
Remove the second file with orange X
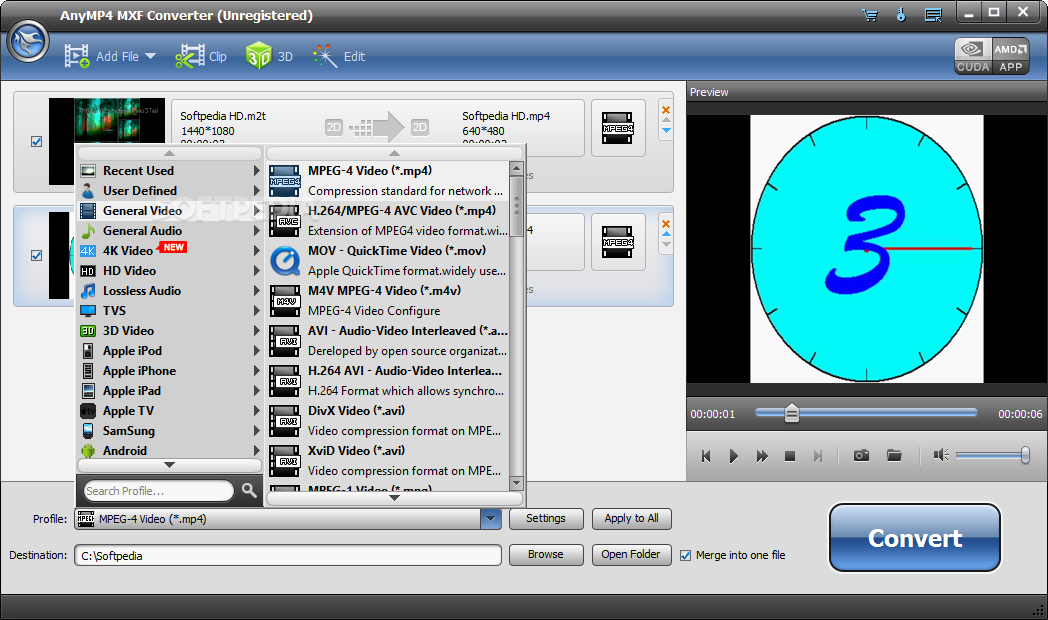[x=666, y=223]
